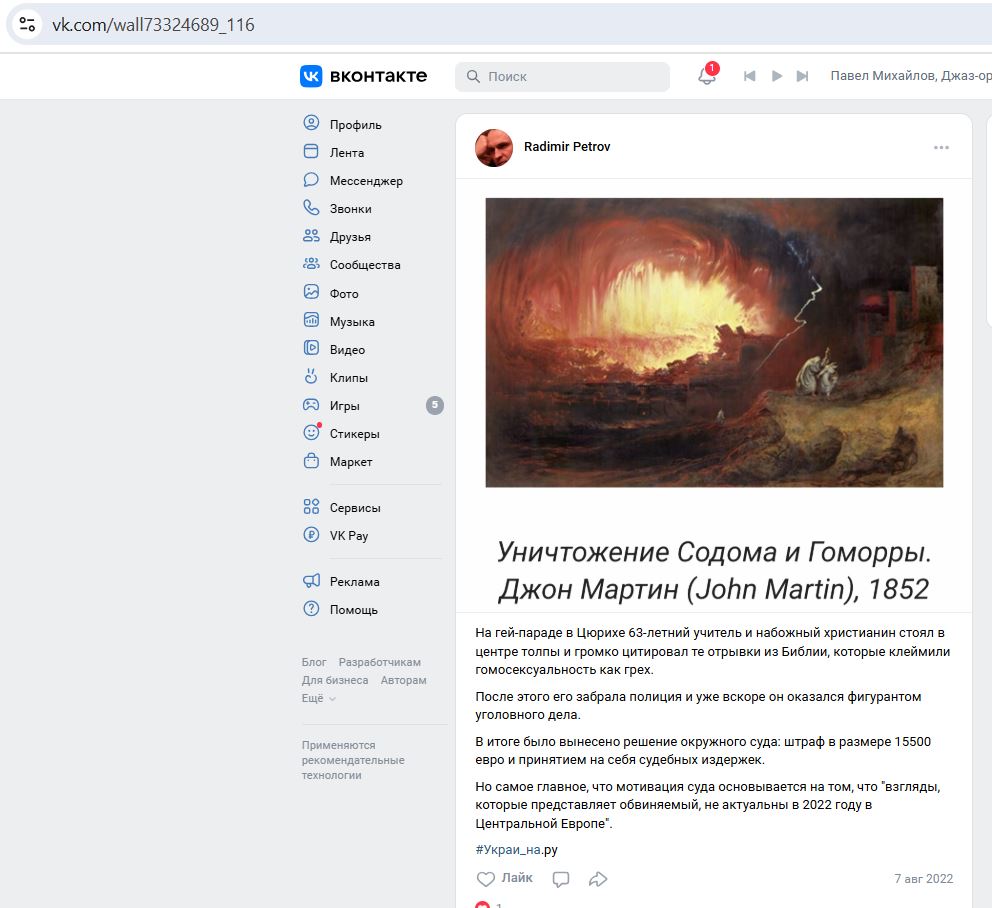Viewport: 992px width, 908px height.
Task: Open post options three-dot menu
Action: point(941,147)
